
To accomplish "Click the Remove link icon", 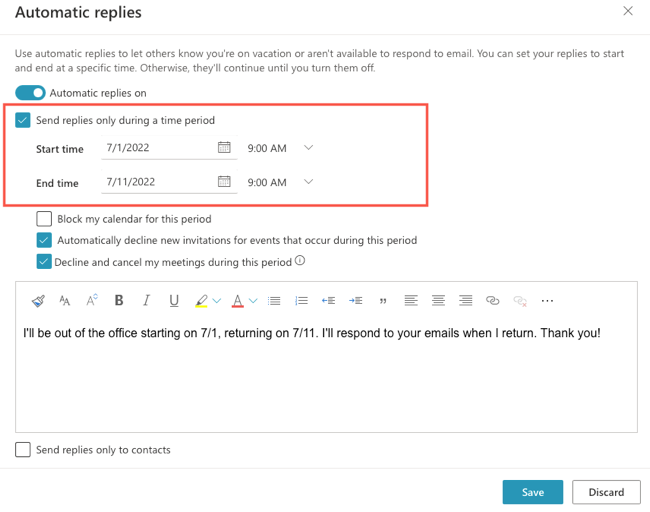I will [520, 301].
